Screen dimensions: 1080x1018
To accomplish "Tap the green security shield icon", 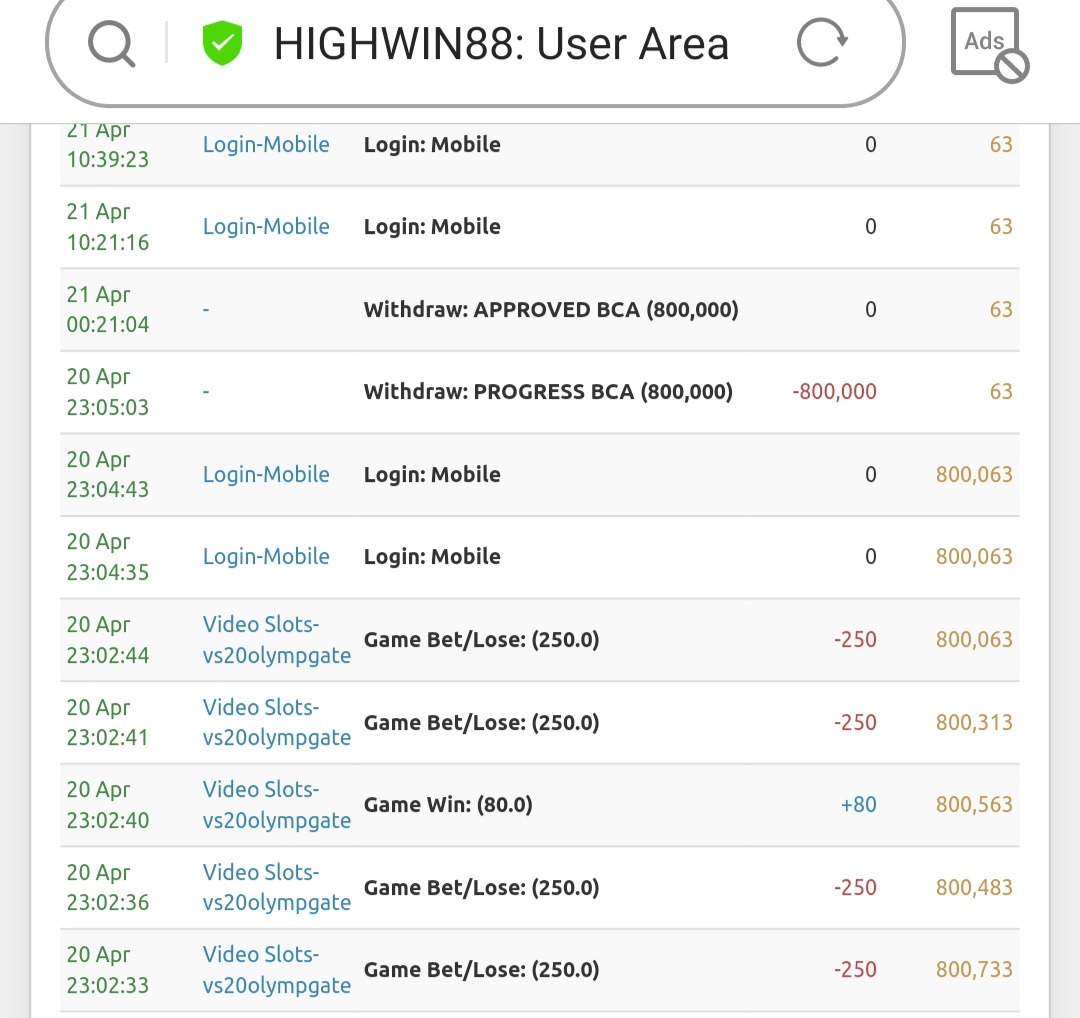I will point(221,44).
